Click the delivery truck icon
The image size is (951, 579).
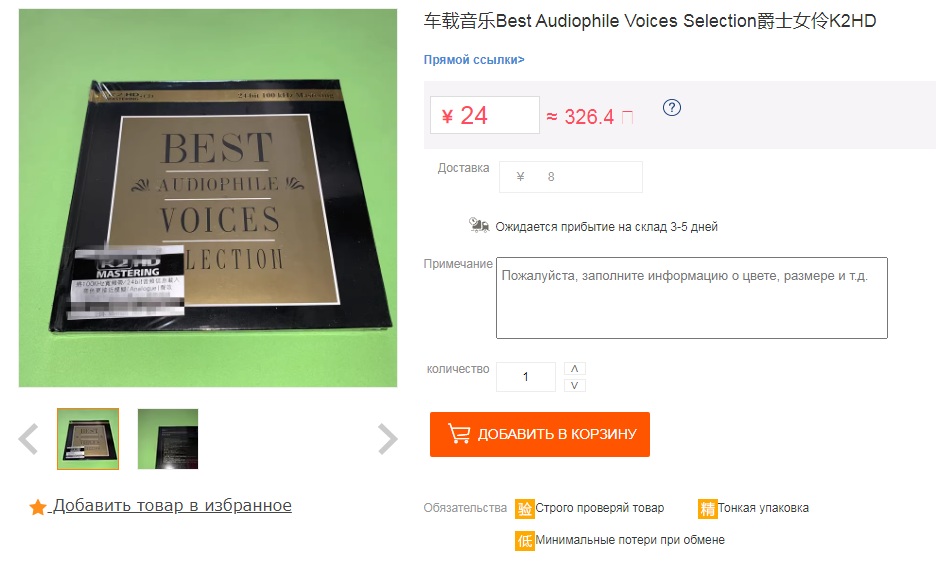pyautogui.click(x=478, y=226)
